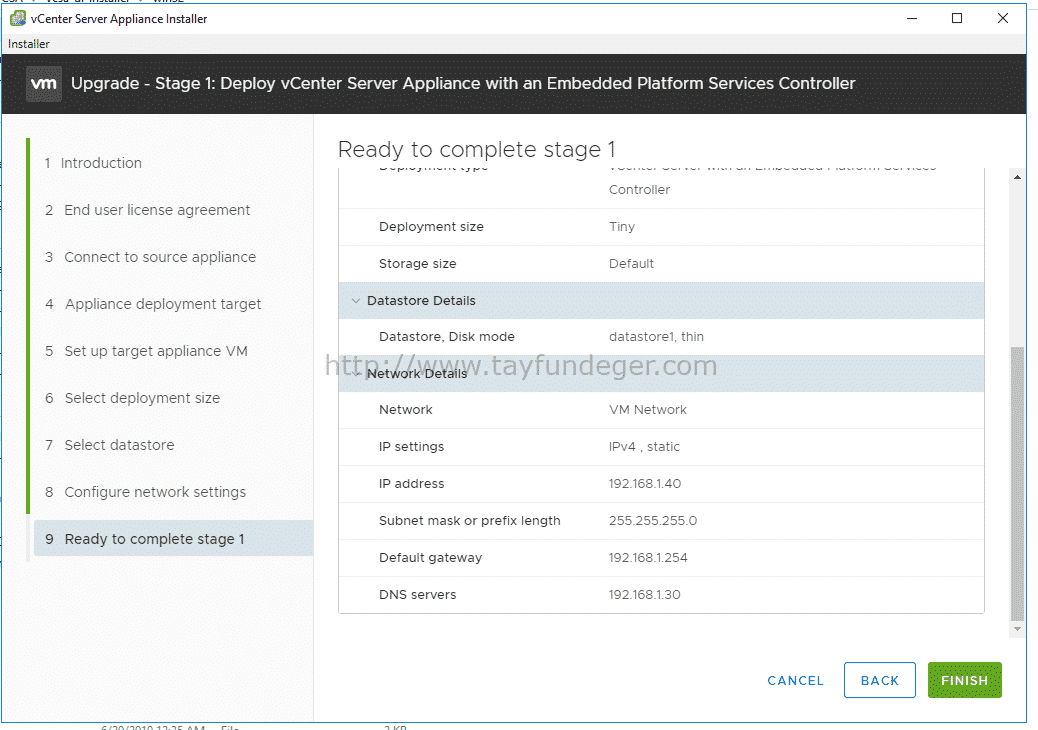Screen dimensions: 1038x730
Task: Go to step 7 Select datastore
Action: [110, 445]
